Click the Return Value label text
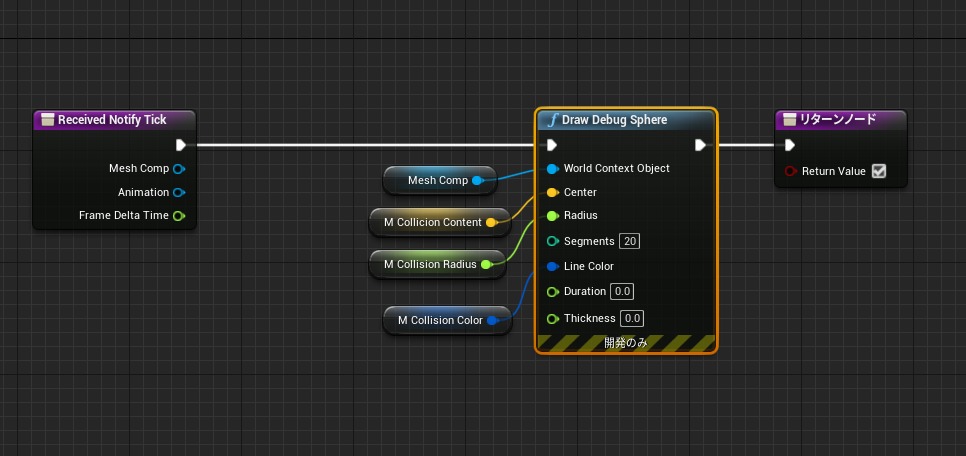966x456 pixels. pyautogui.click(x=834, y=171)
